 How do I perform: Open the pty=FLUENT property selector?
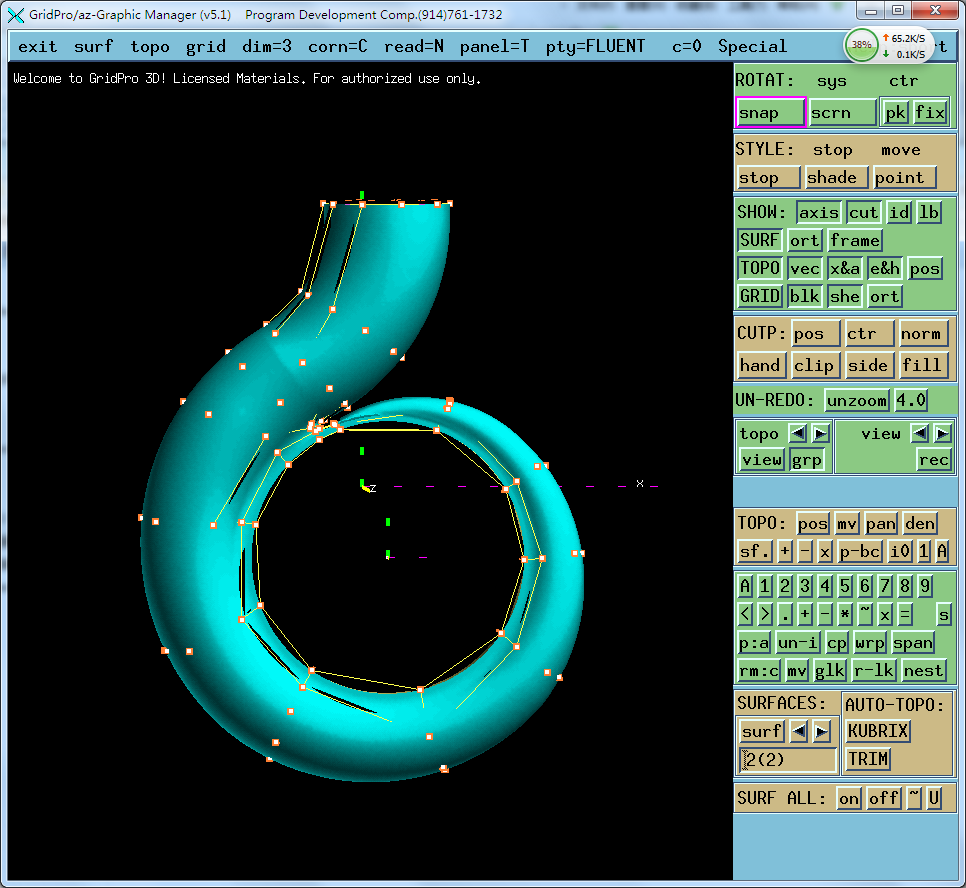pos(595,47)
